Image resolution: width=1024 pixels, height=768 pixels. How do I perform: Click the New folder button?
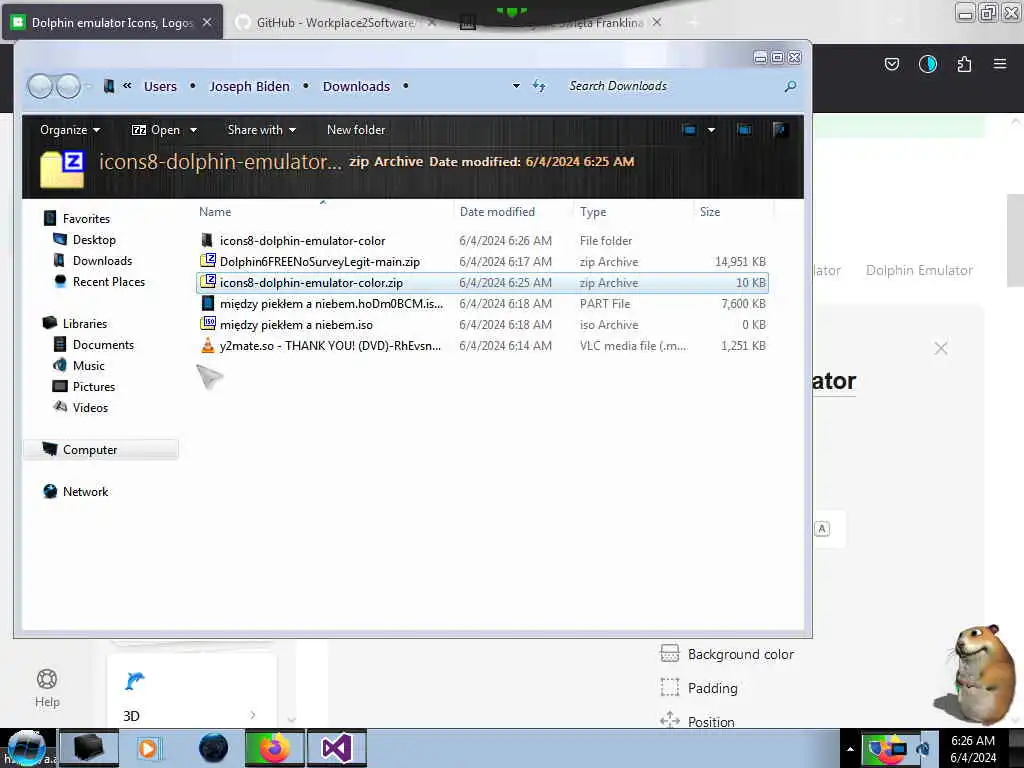coord(356,129)
